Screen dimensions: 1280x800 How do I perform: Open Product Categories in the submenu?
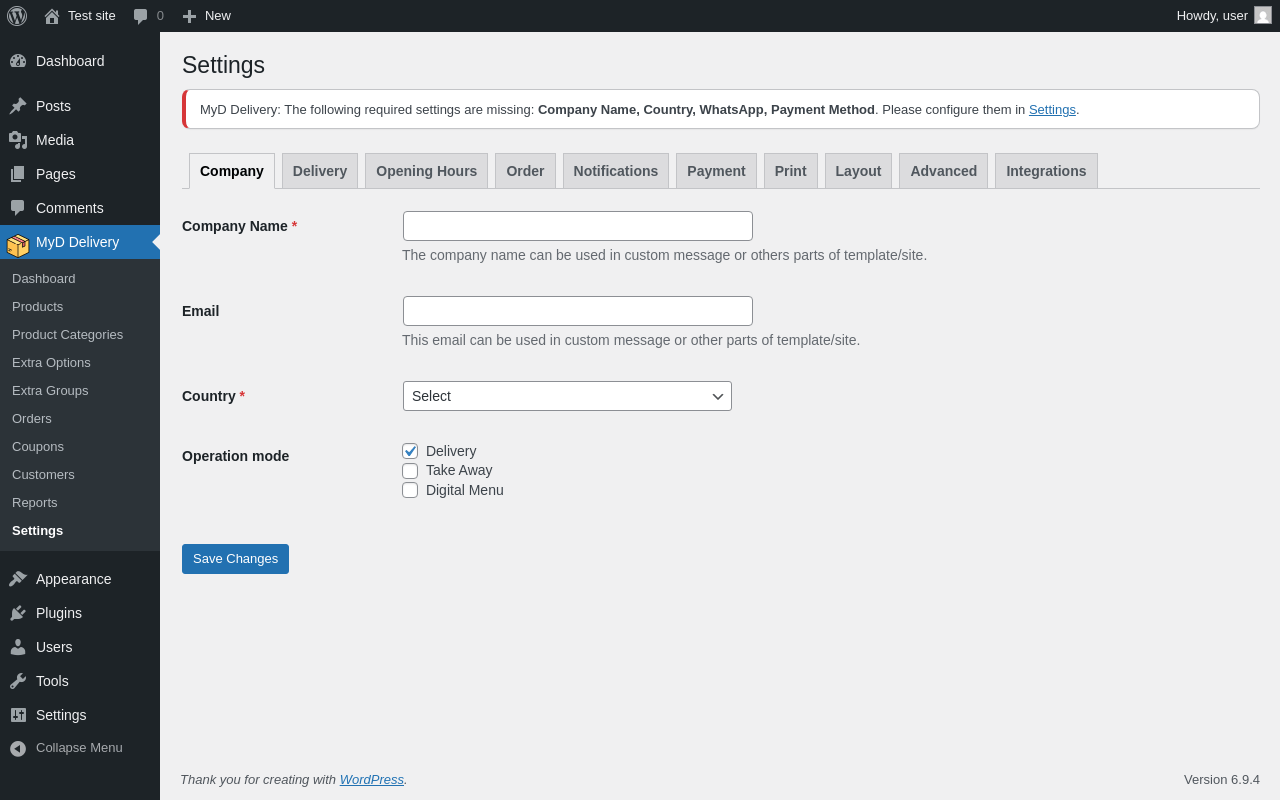coord(67,335)
